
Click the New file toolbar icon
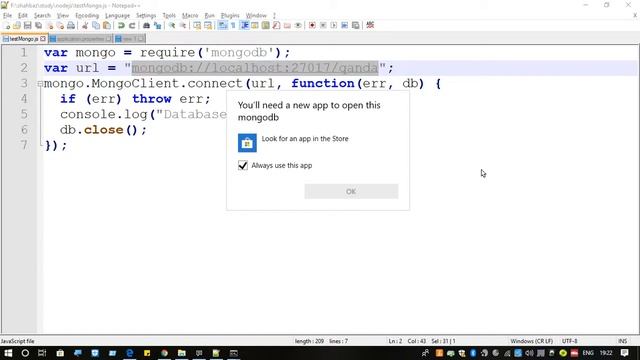tap(7, 25)
